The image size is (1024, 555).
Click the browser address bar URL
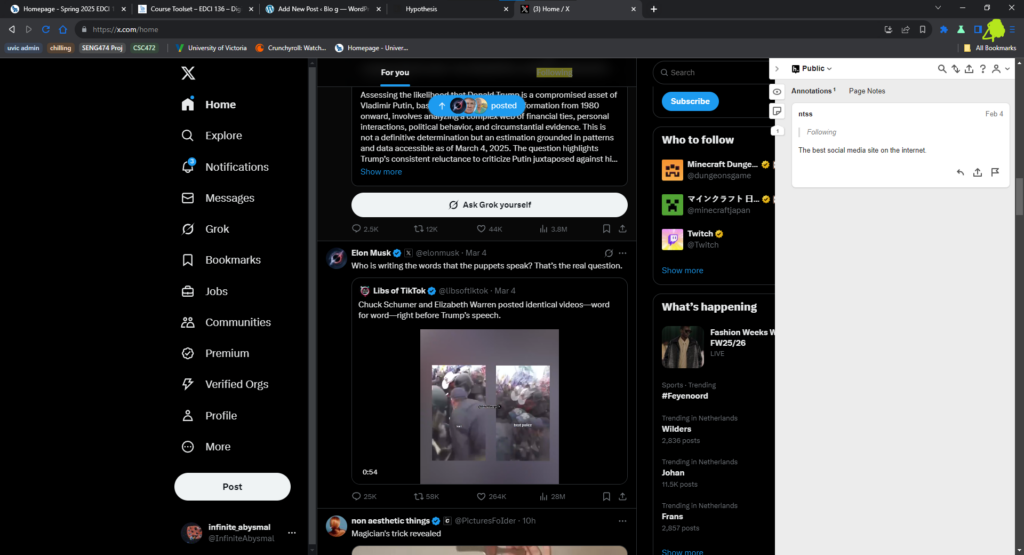pyautogui.click(x=125, y=29)
